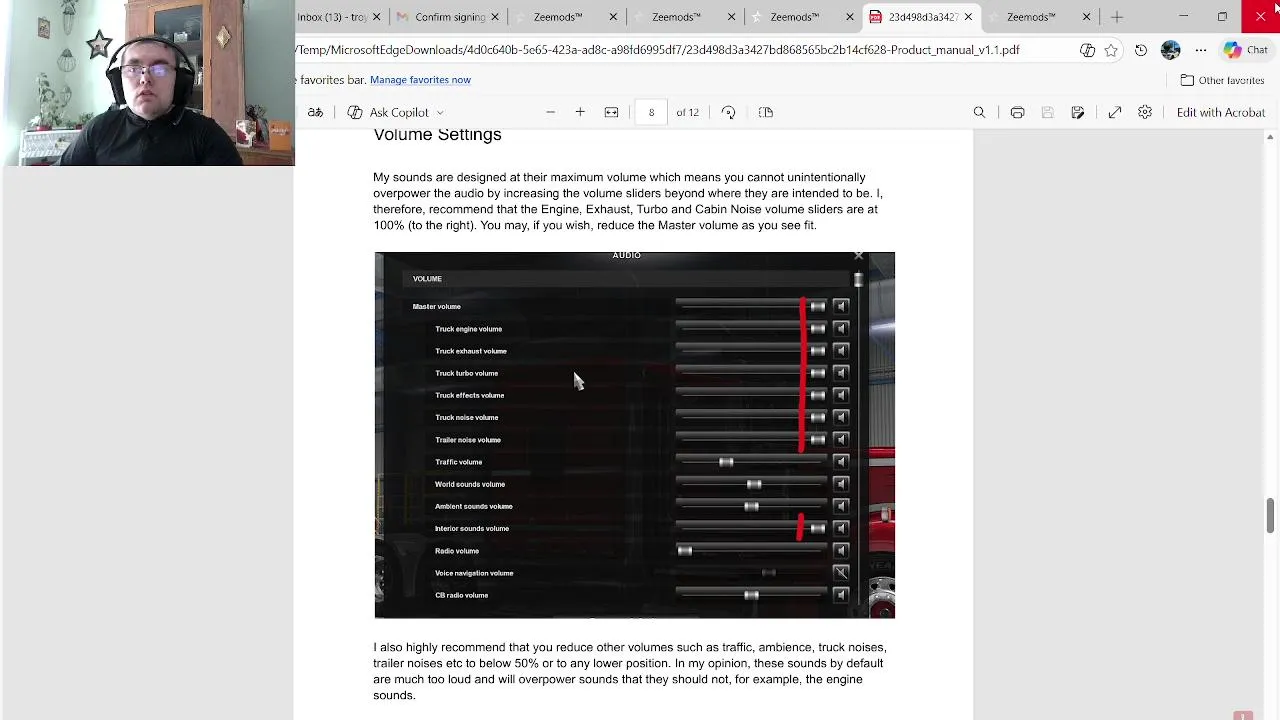Mute Traffic volume speaker icon
Image resolution: width=1280 pixels, height=720 pixels.
coord(841,462)
